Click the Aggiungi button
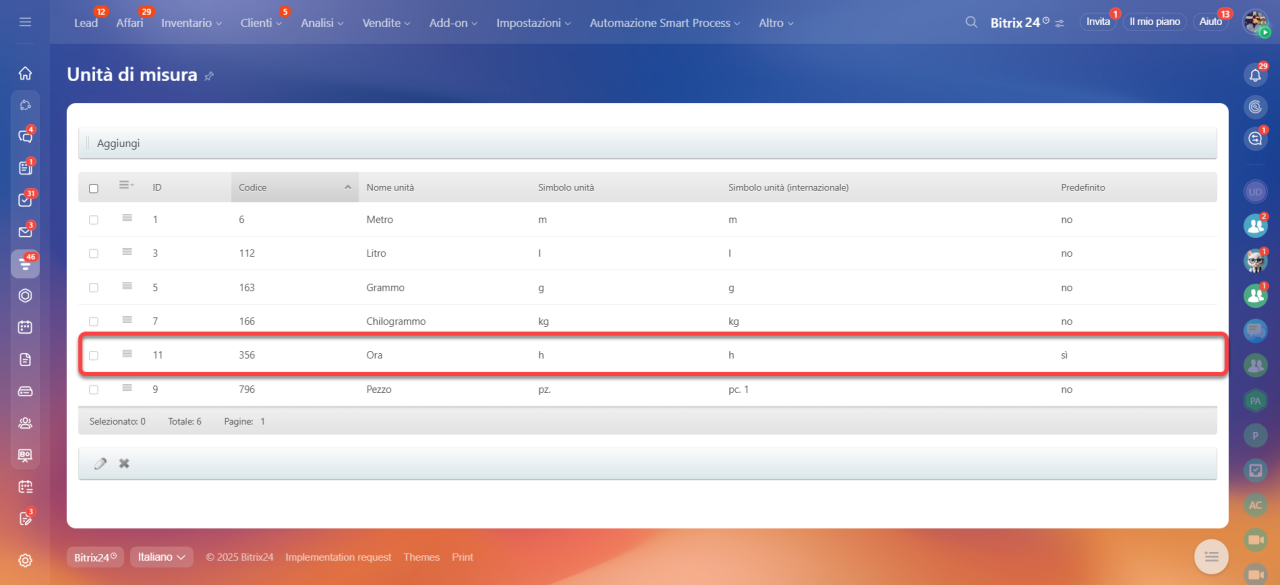 tap(118, 143)
